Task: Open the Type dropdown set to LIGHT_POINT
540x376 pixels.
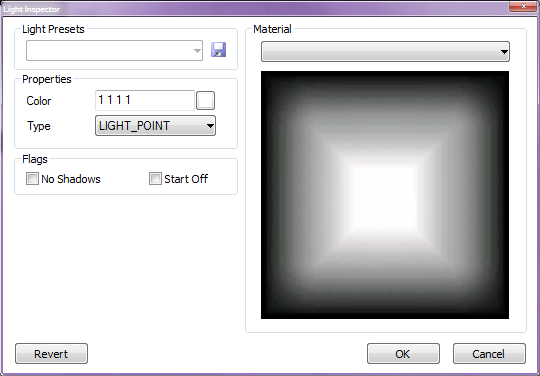Action: [155, 126]
